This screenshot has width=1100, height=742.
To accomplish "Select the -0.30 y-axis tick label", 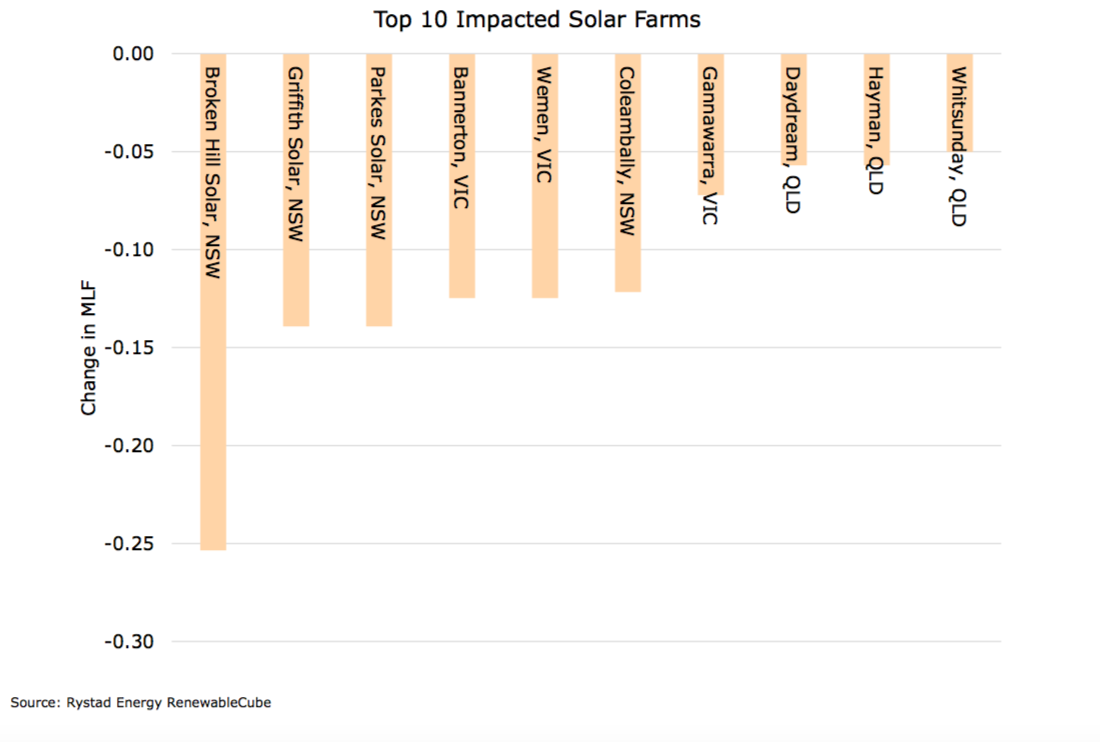I will [x=128, y=642].
